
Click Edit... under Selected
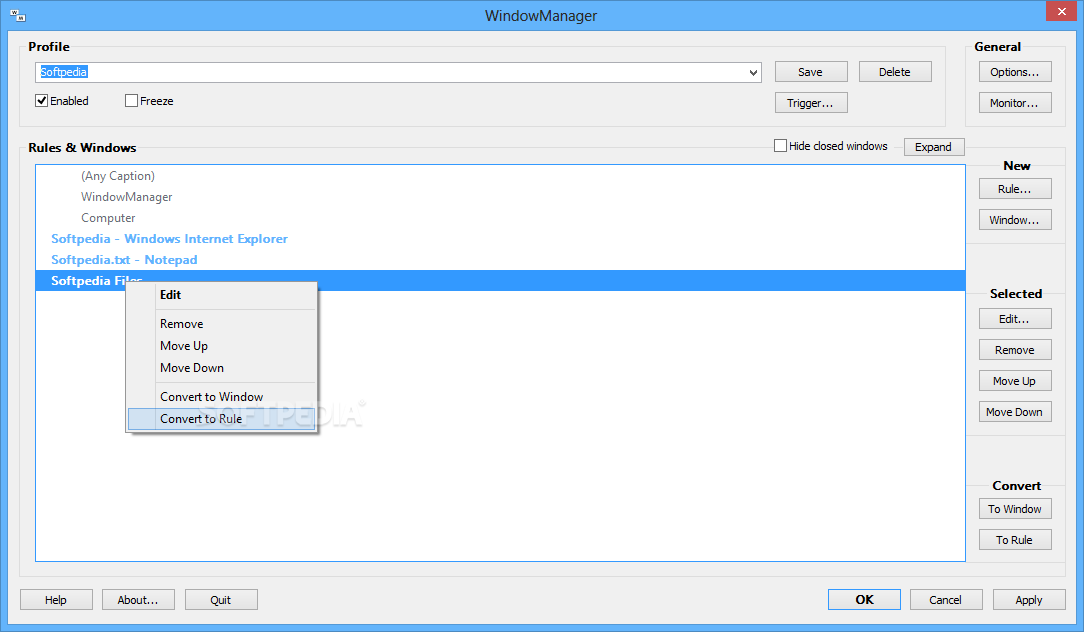point(1015,319)
